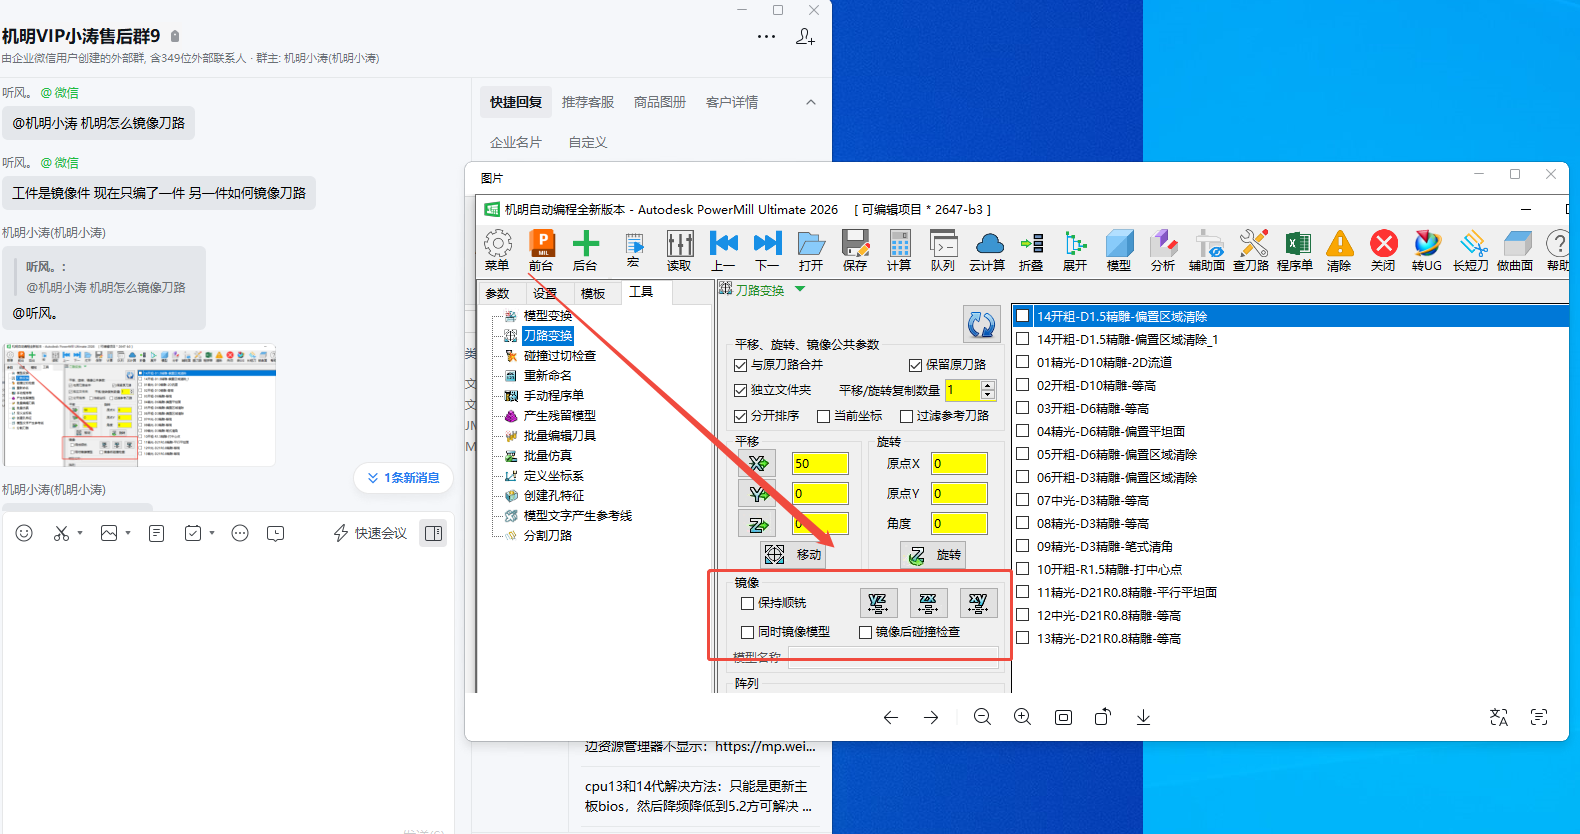Select 碰撞过切检查 tree item
The height and width of the screenshot is (834, 1580).
[559, 356]
